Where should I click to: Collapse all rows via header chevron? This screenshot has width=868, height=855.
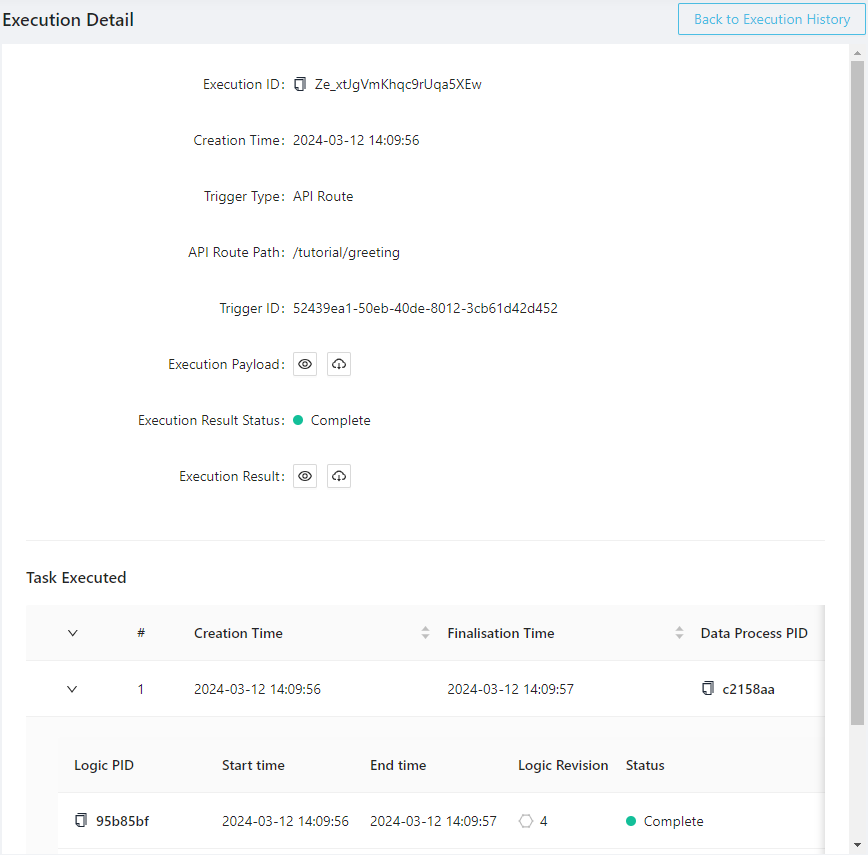click(72, 633)
